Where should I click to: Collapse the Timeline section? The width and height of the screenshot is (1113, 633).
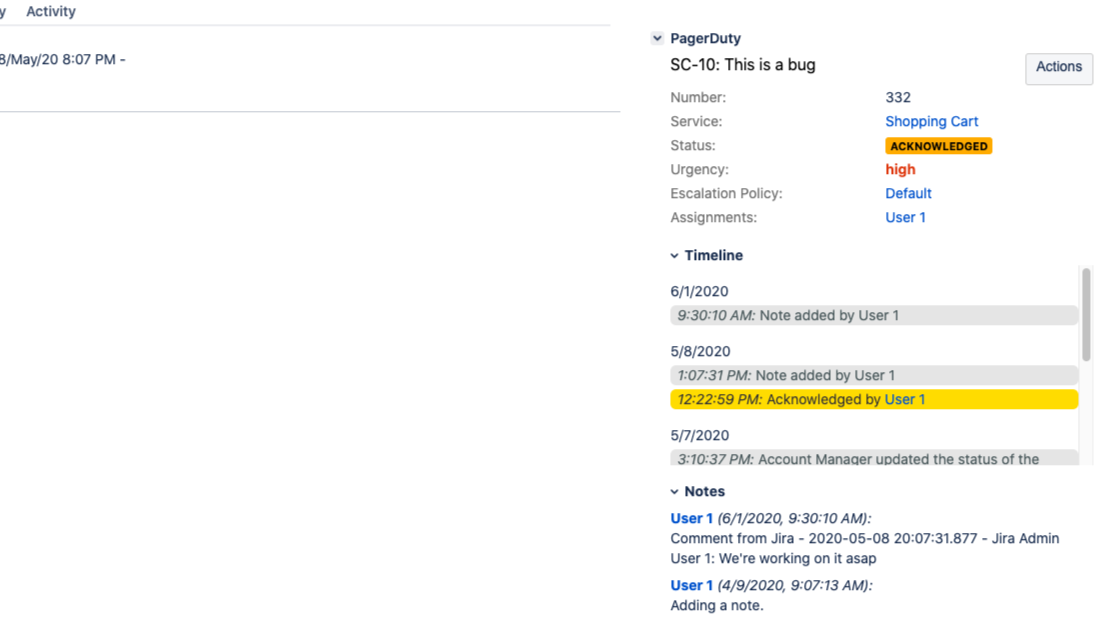(675, 256)
